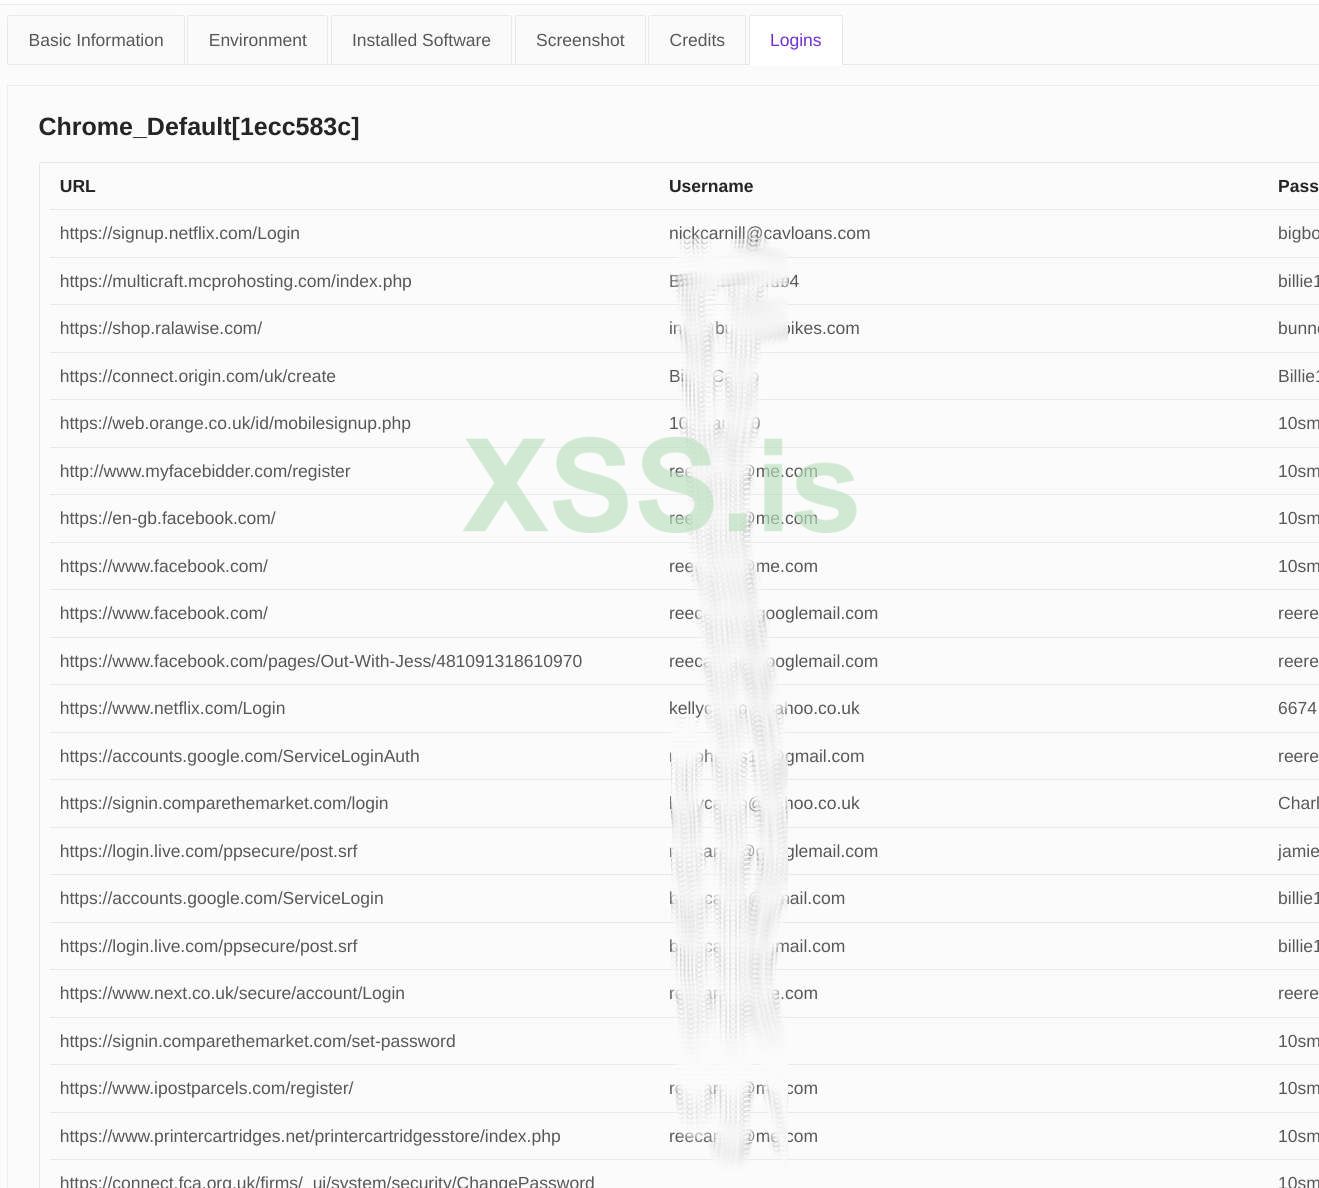Go to the Installed Software tab
The height and width of the screenshot is (1188, 1319).
[x=421, y=40]
